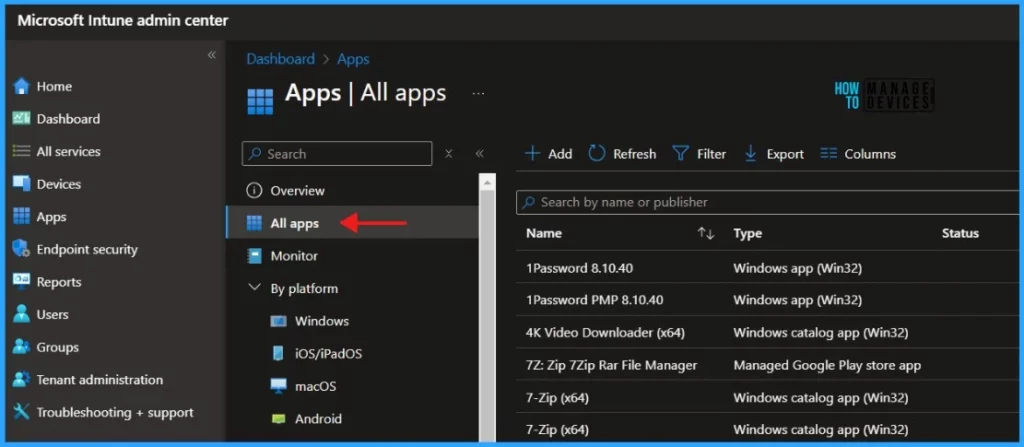Click the Refresh button label
Image resolution: width=1024 pixels, height=447 pixels.
(x=634, y=154)
